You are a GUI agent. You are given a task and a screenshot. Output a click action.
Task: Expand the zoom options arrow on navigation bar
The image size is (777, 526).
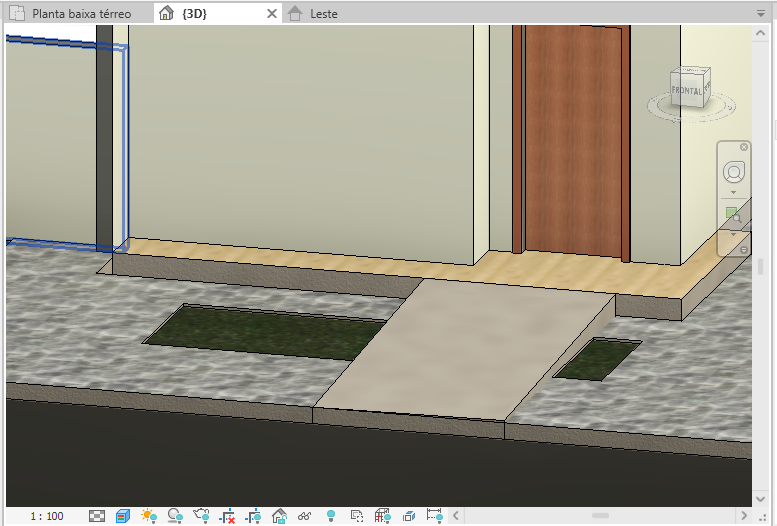click(733, 234)
